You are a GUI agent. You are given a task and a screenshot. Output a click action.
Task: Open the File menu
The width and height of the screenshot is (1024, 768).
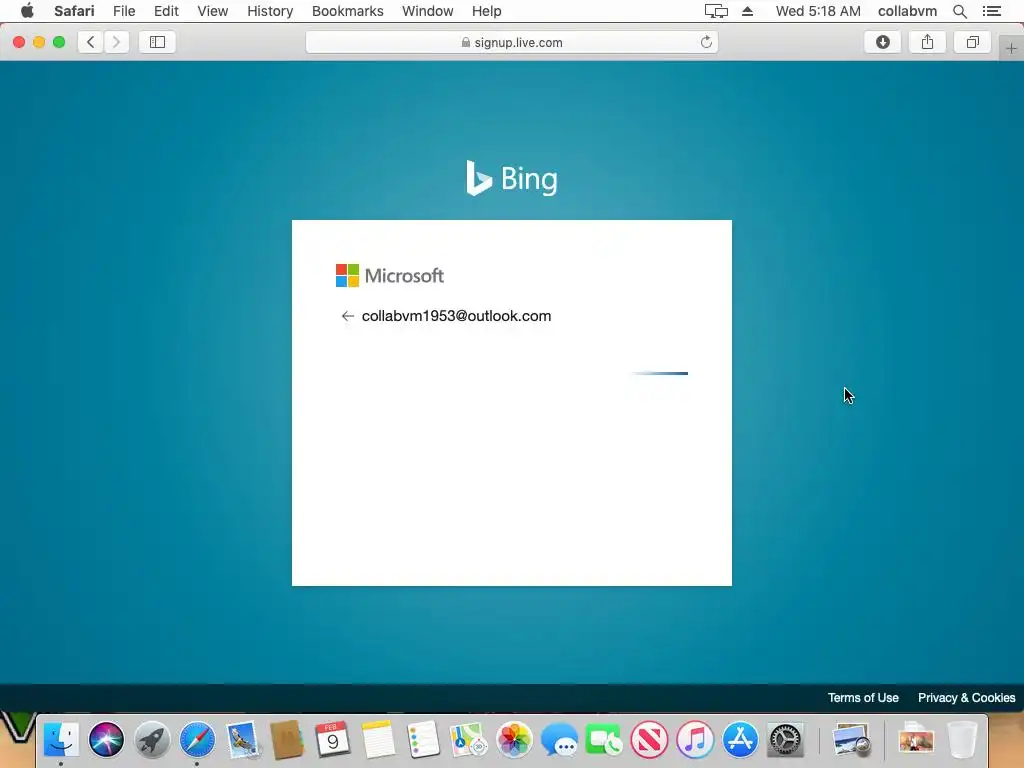point(123,11)
